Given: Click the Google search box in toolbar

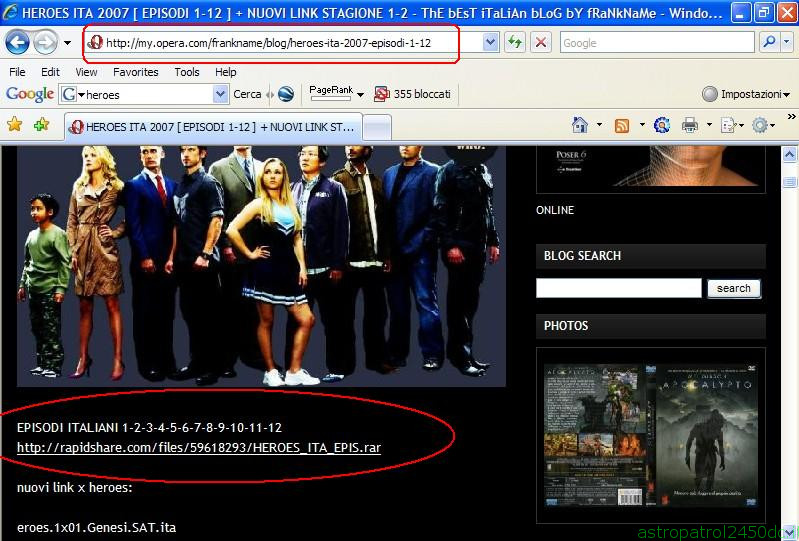Looking at the screenshot, I should [657, 43].
